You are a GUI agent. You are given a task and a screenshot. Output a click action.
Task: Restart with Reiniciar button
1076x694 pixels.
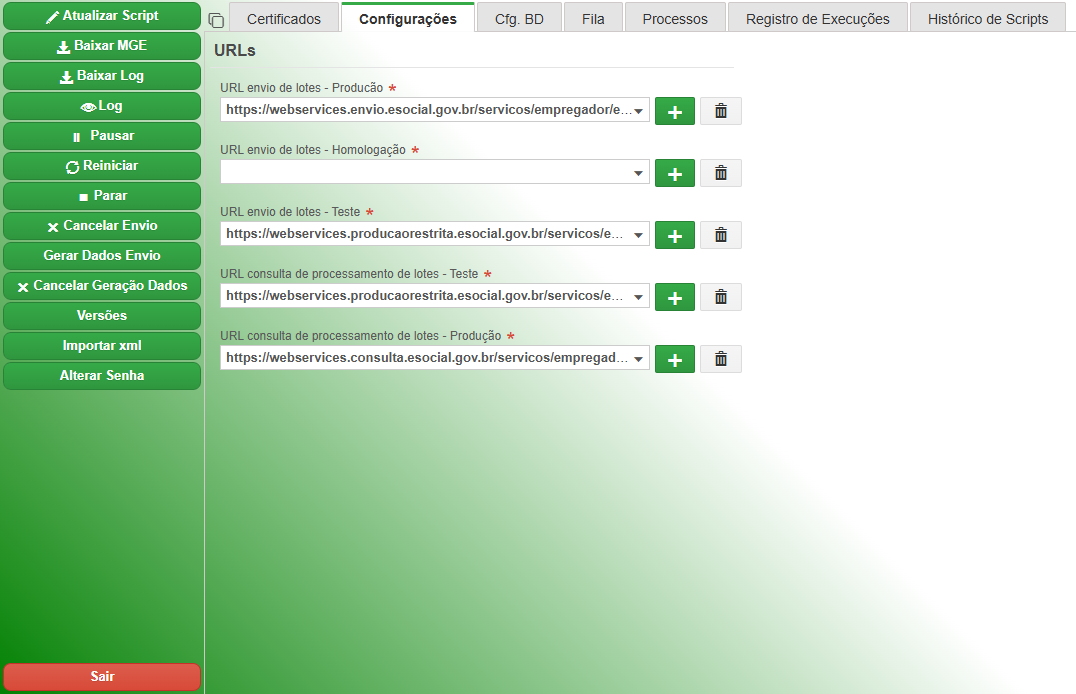[x=102, y=166]
